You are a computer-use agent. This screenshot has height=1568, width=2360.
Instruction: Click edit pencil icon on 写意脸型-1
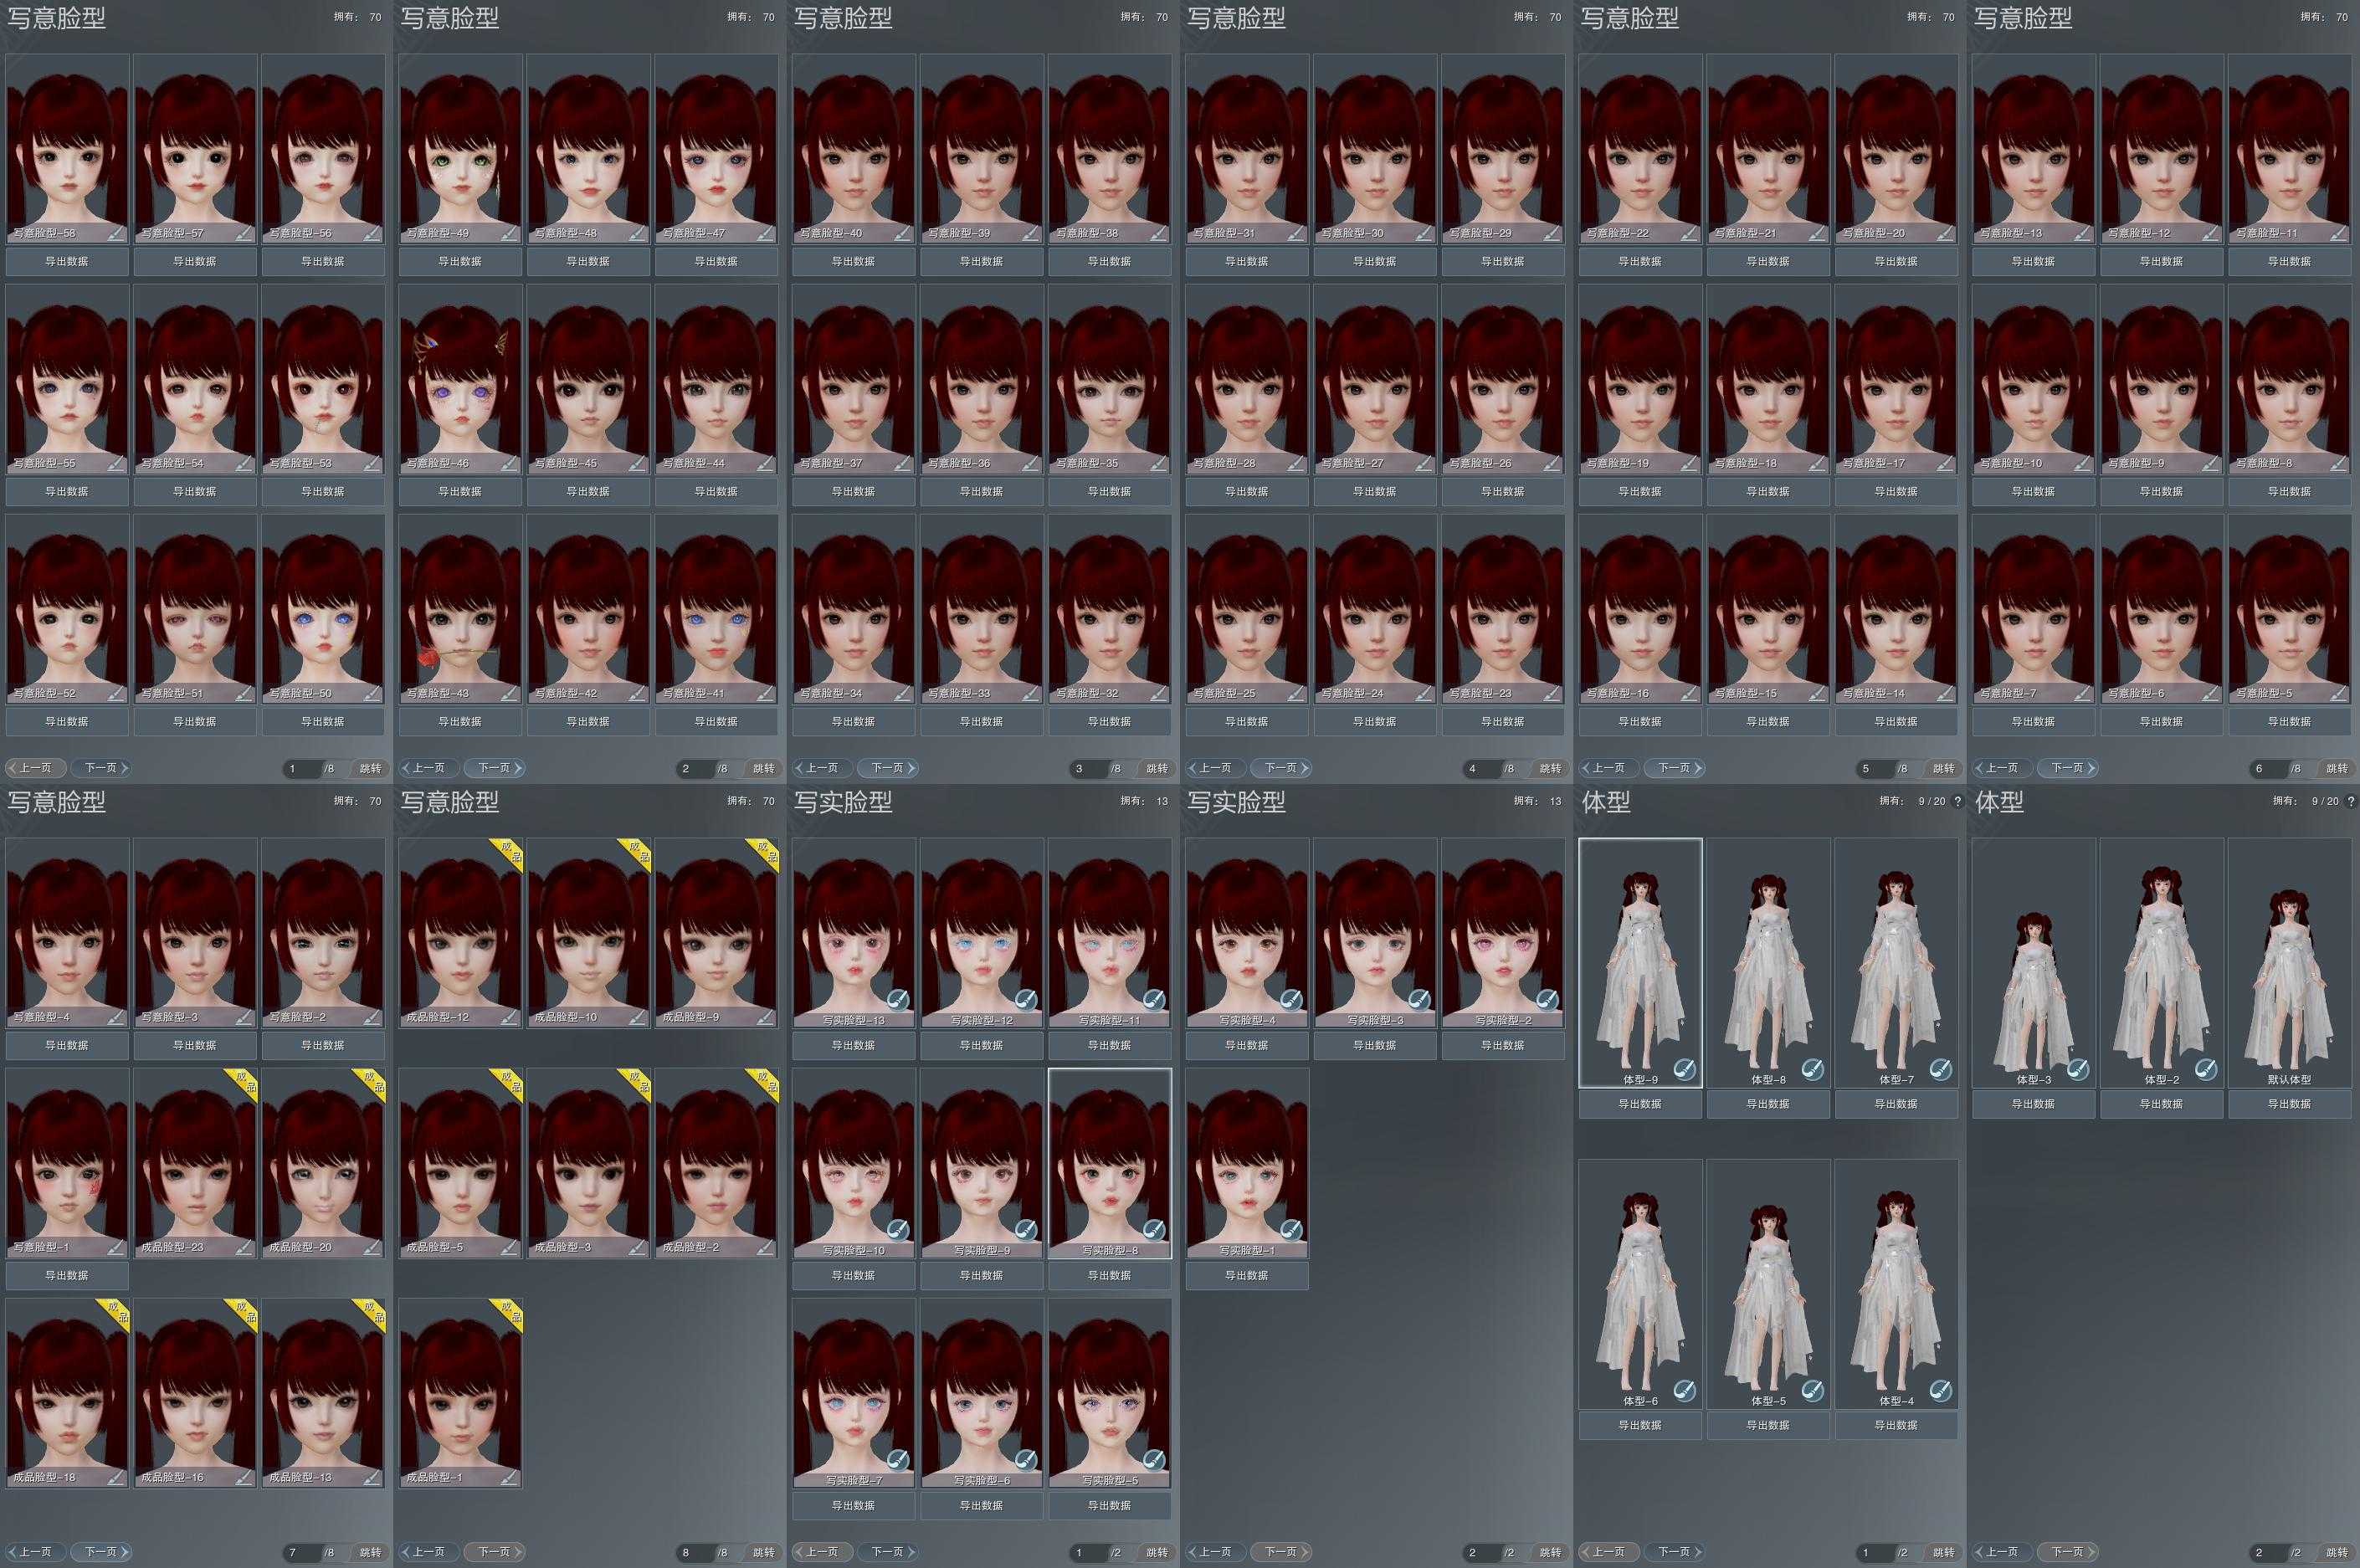tap(116, 1247)
